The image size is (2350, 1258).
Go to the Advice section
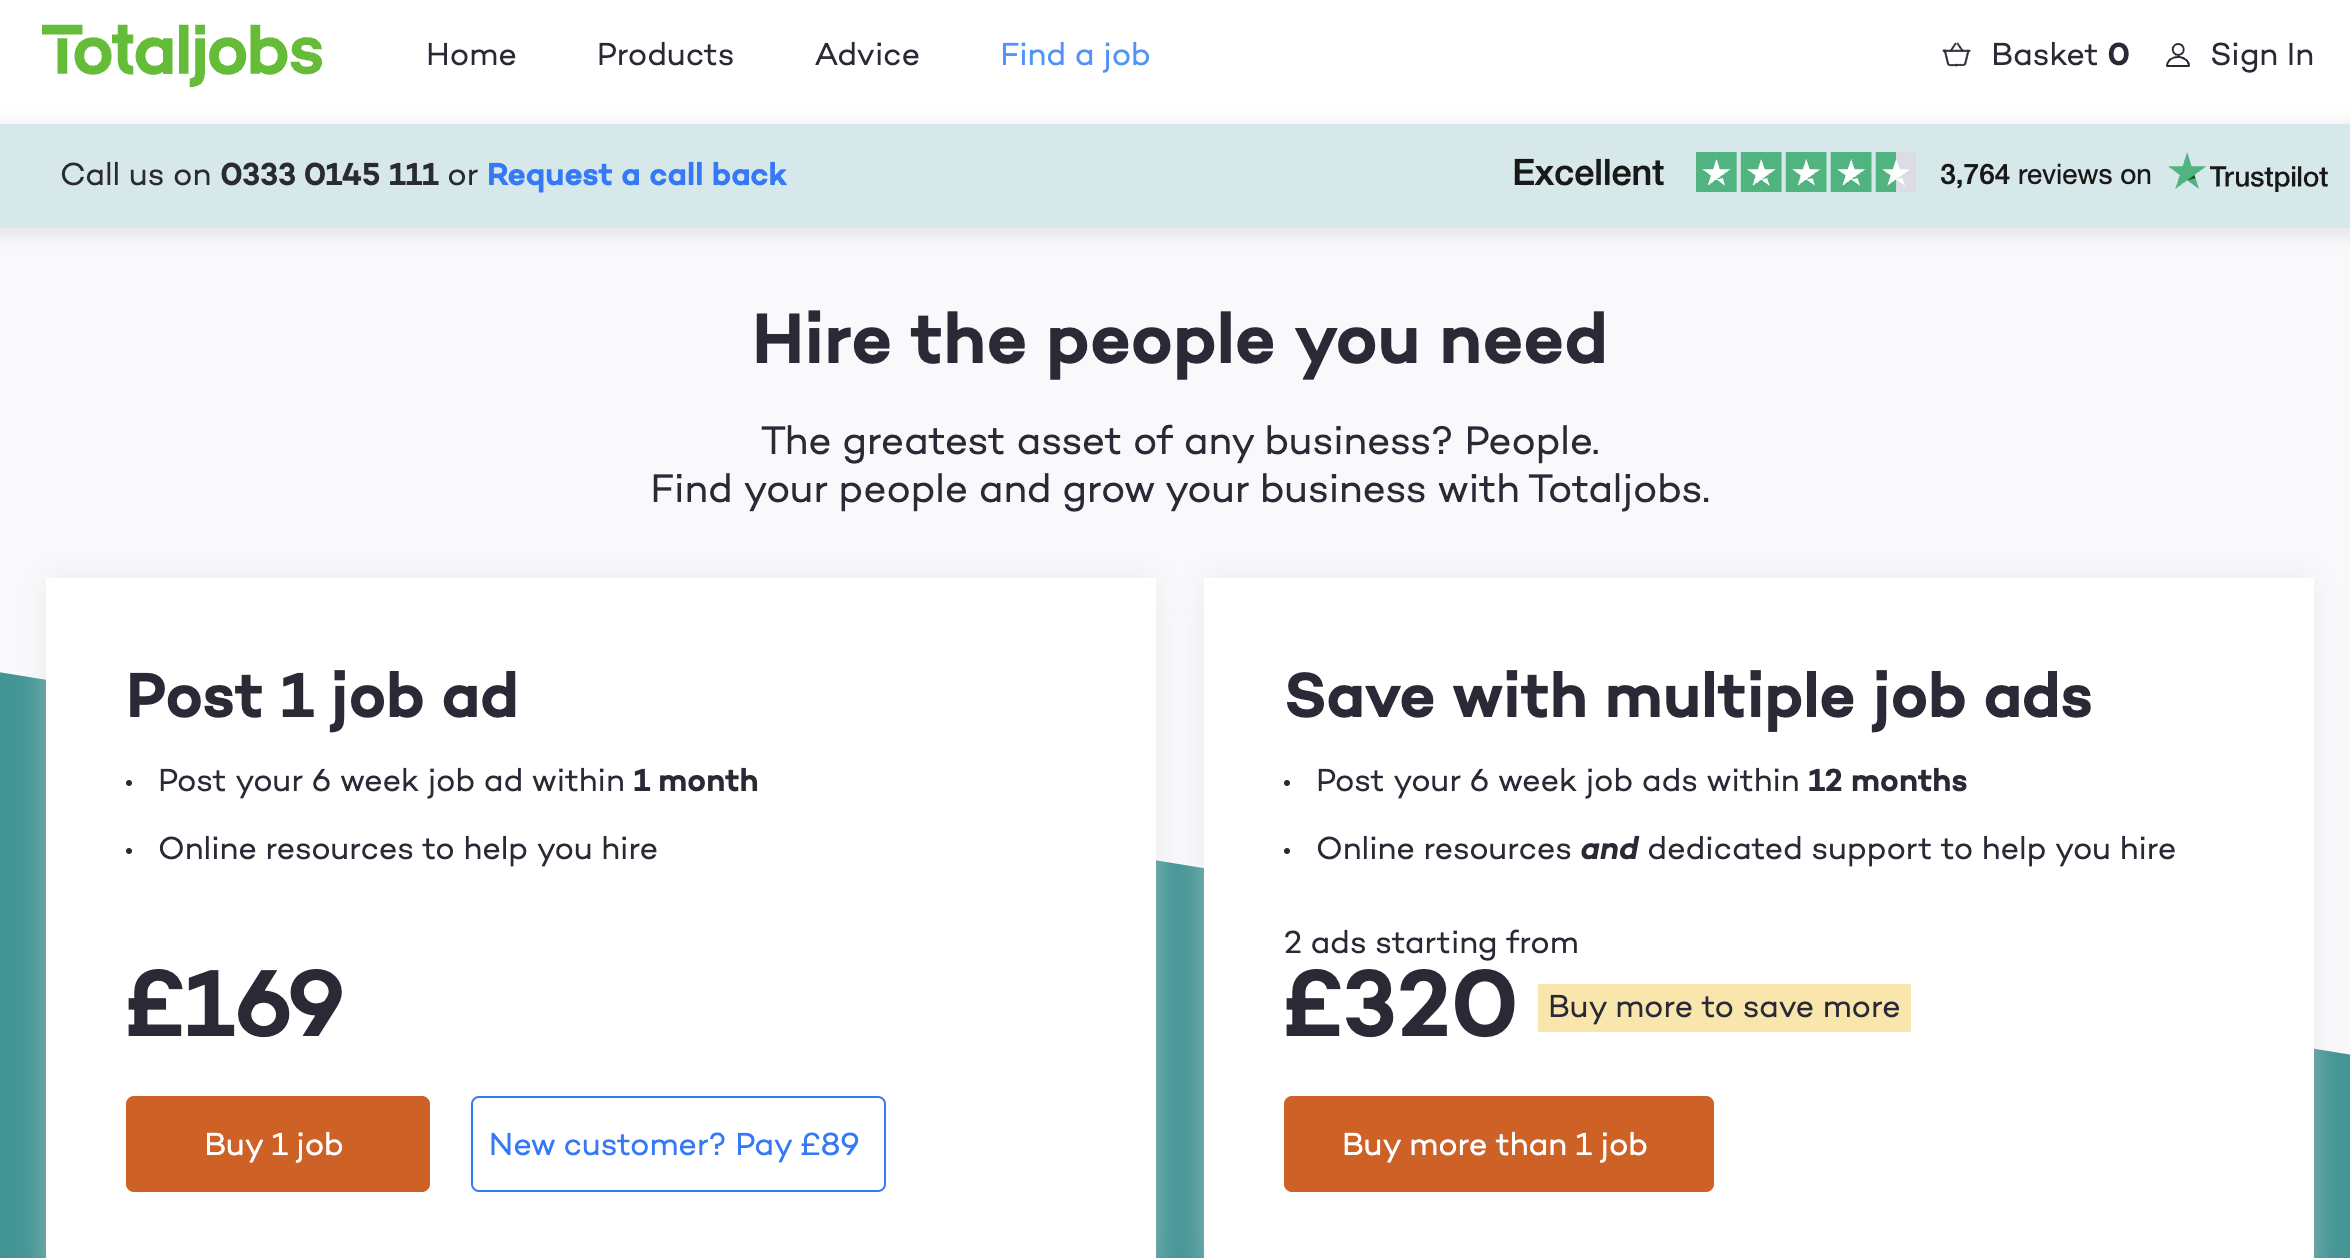pos(866,55)
